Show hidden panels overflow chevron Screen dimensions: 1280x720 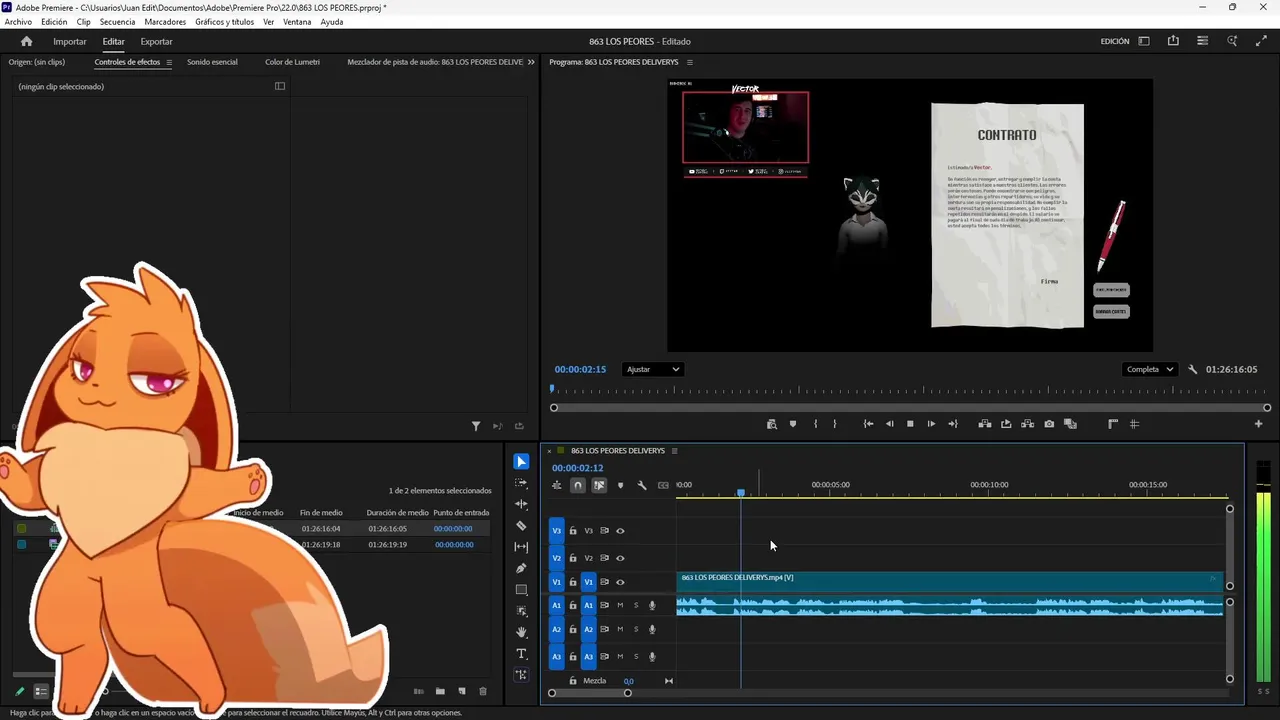531,62
